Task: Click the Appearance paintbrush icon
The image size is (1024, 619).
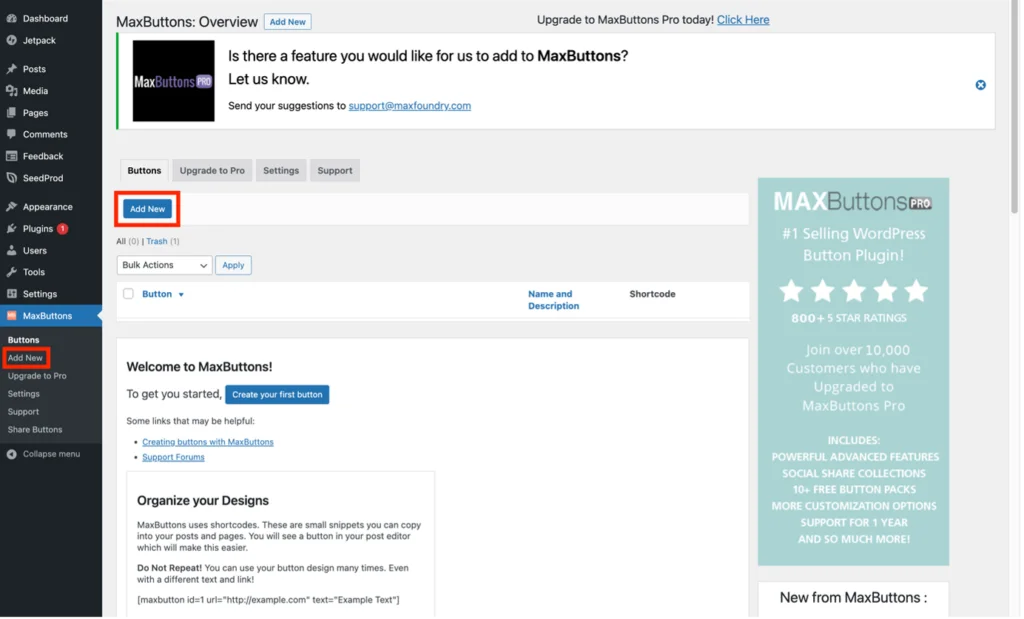Action: 11,206
